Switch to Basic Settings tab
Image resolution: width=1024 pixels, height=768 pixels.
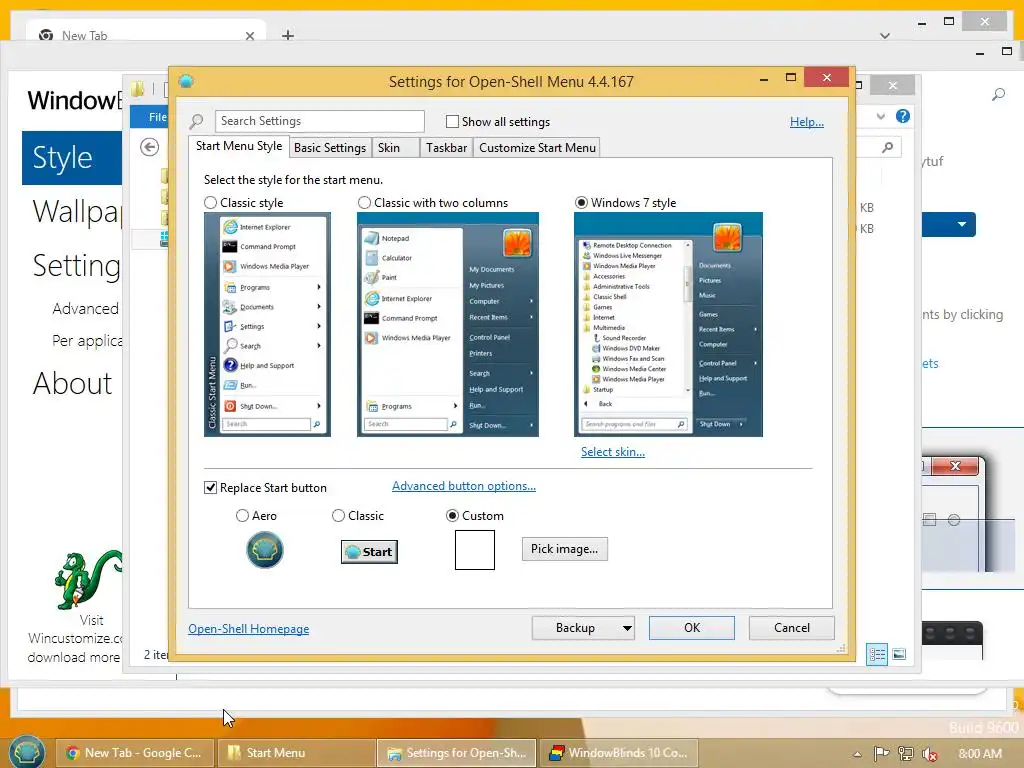coord(330,148)
